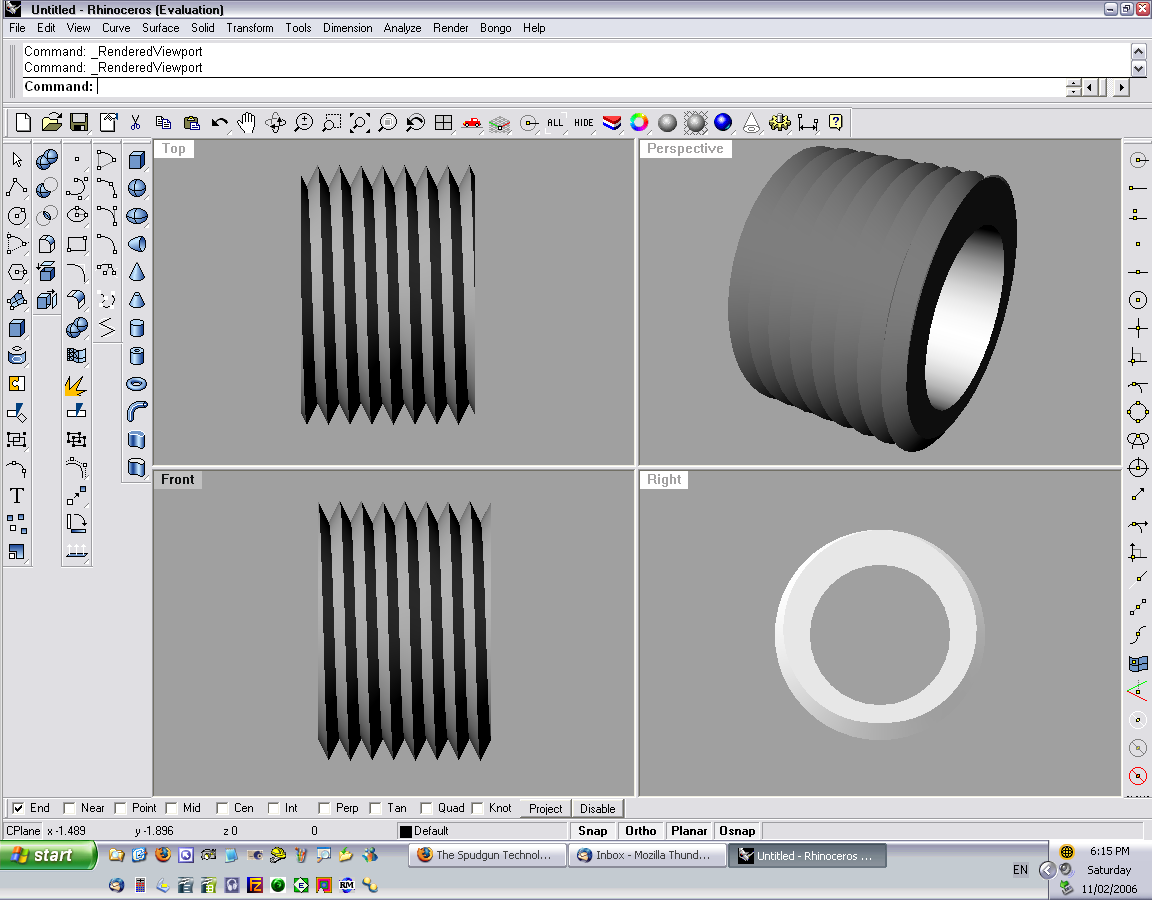
Task: Choose the Polyline tool
Action: tap(17, 187)
